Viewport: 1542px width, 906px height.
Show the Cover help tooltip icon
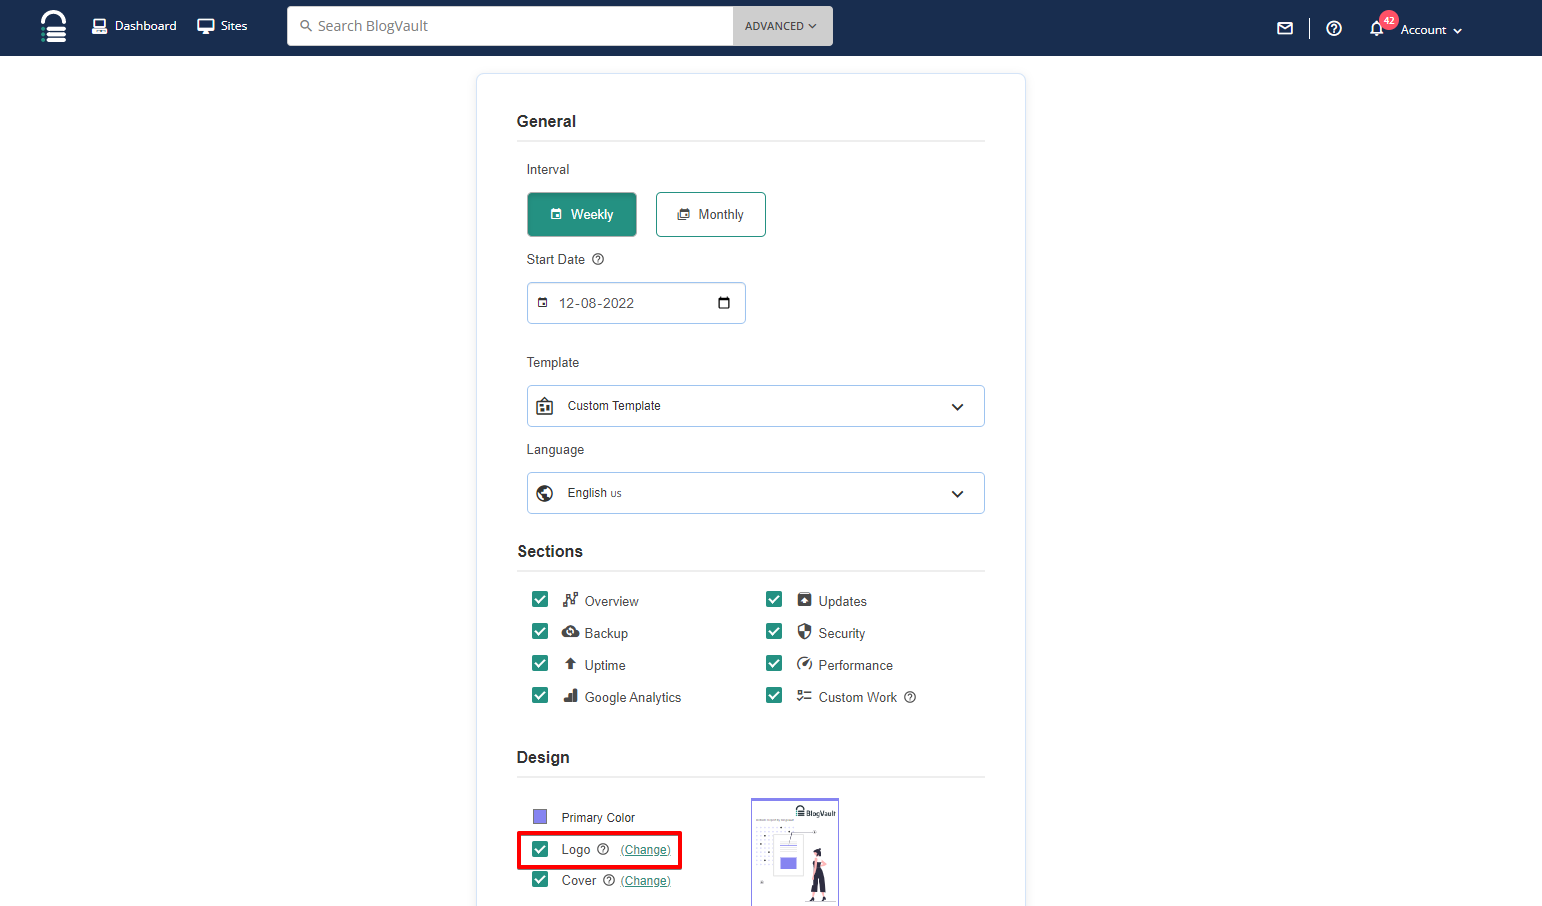click(609, 880)
